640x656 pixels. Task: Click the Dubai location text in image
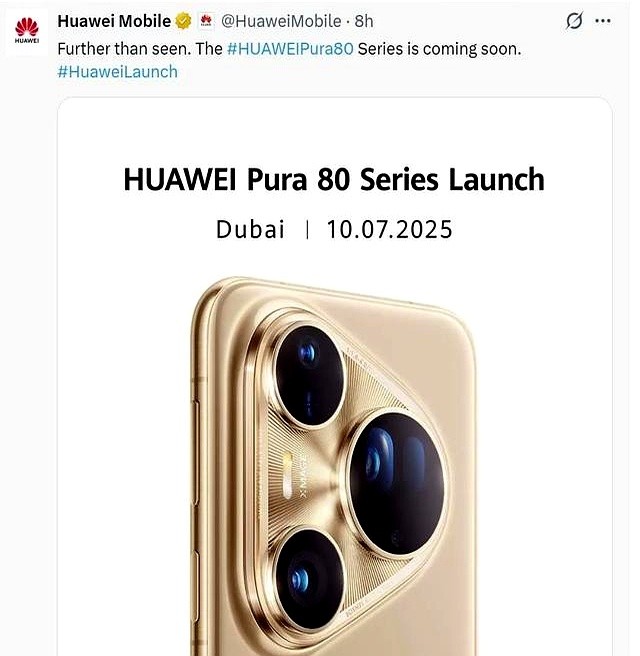(x=250, y=229)
